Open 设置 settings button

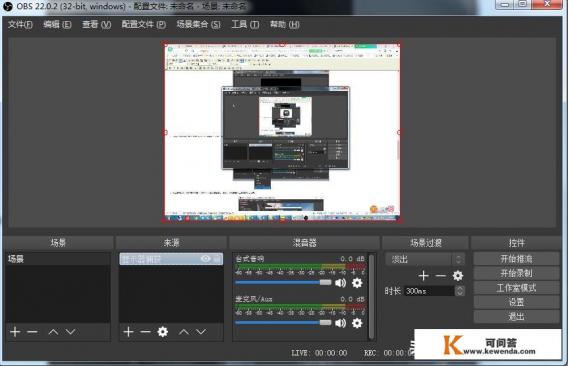point(516,302)
